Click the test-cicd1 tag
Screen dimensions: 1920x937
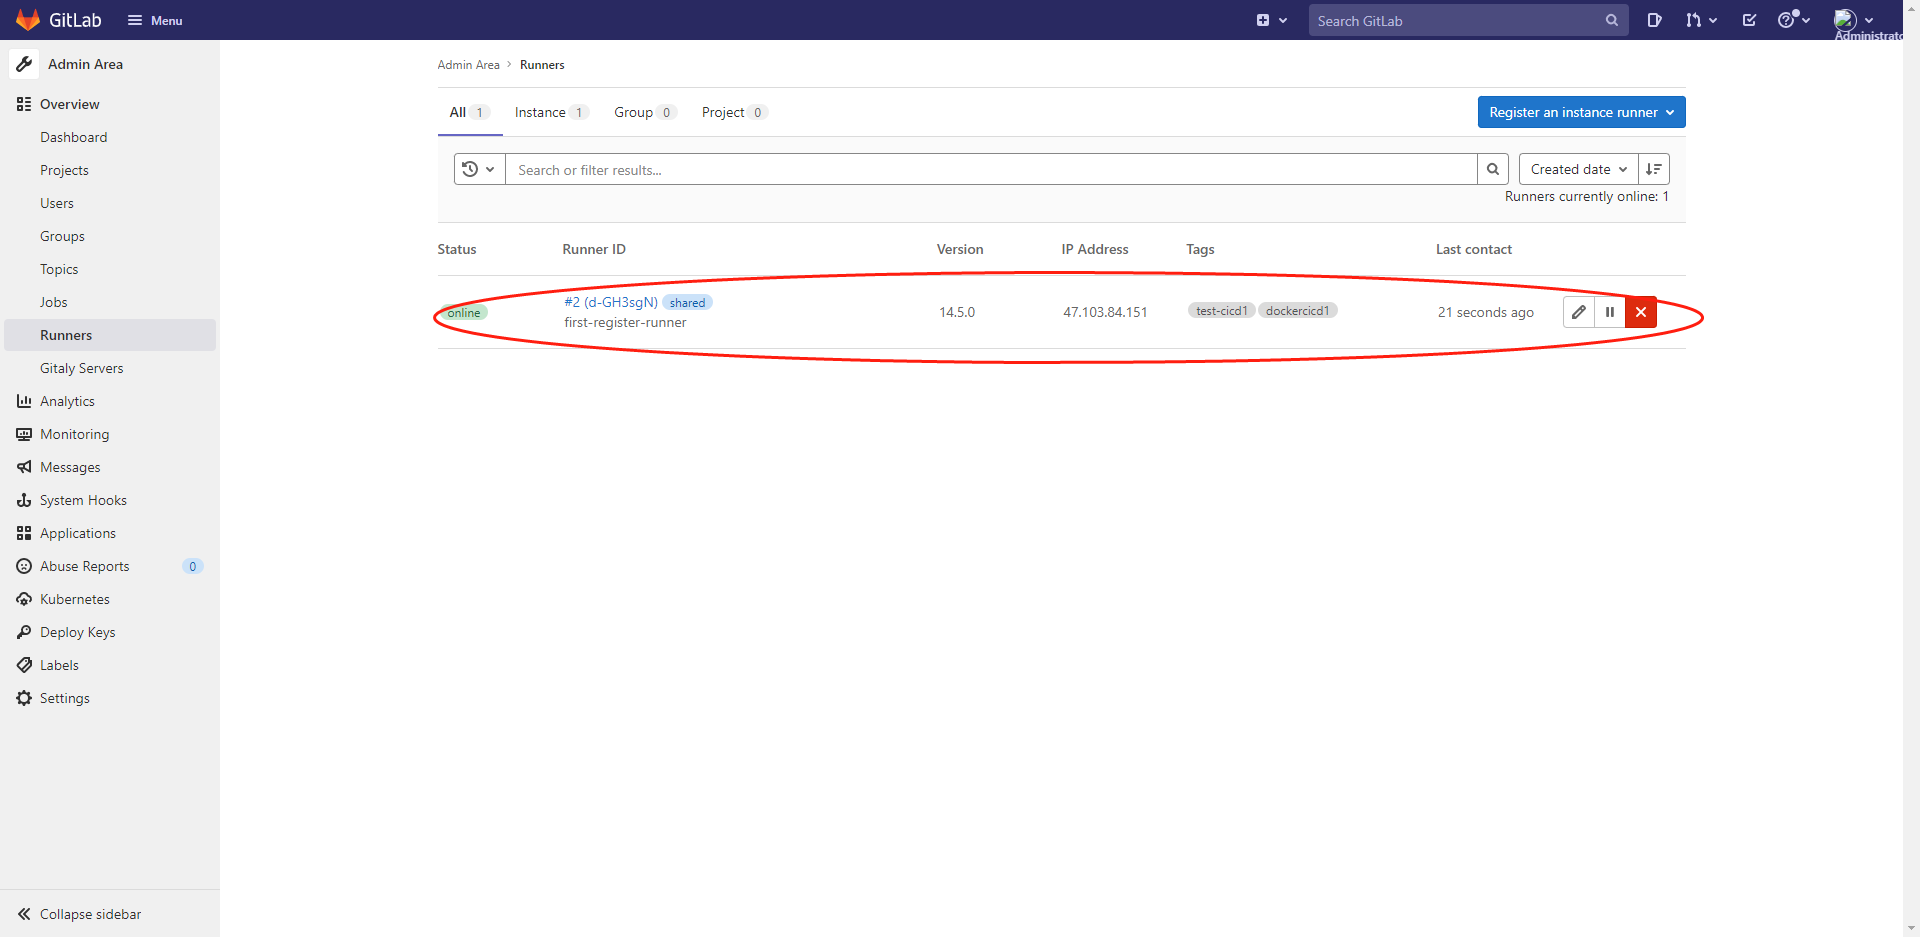click(1221, 311)
